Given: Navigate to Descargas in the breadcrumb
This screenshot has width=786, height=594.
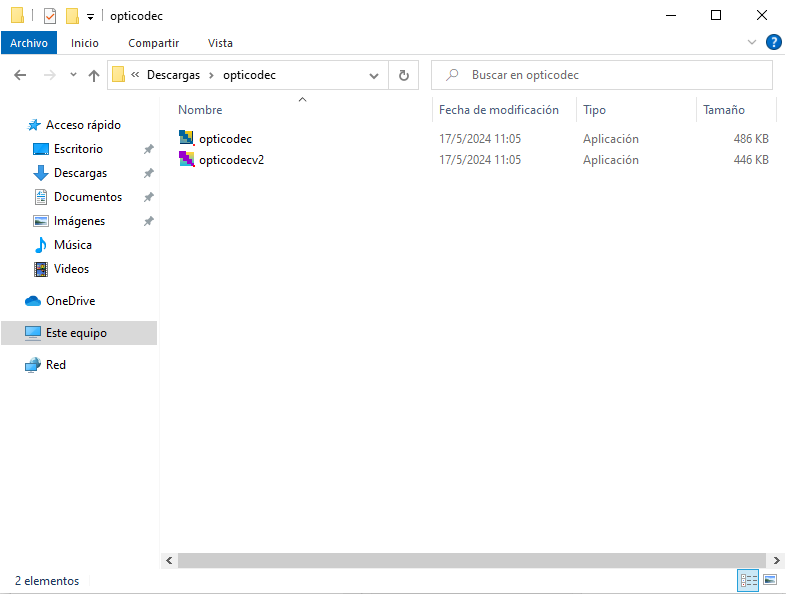Looking at the screenshot, I should point(173,75).
